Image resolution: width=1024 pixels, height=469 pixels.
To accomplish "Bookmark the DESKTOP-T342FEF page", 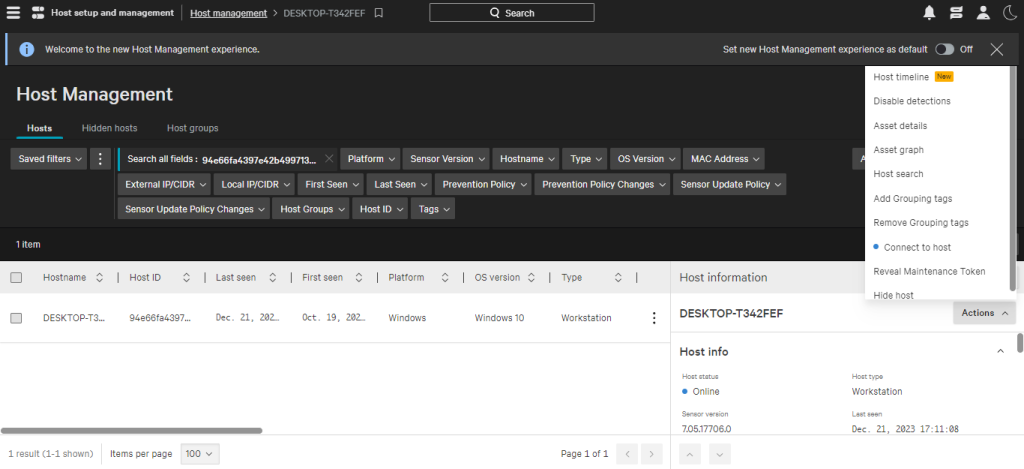I will click(379, 13).
